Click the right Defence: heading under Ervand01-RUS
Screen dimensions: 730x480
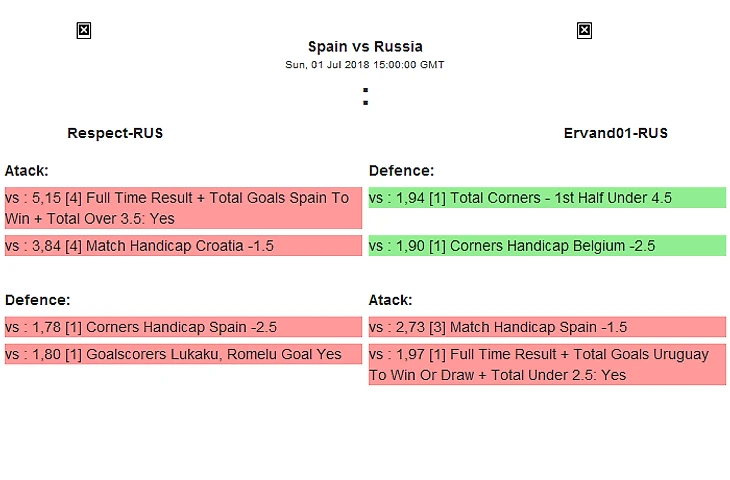pyautogui.click(x=402, y=171)
